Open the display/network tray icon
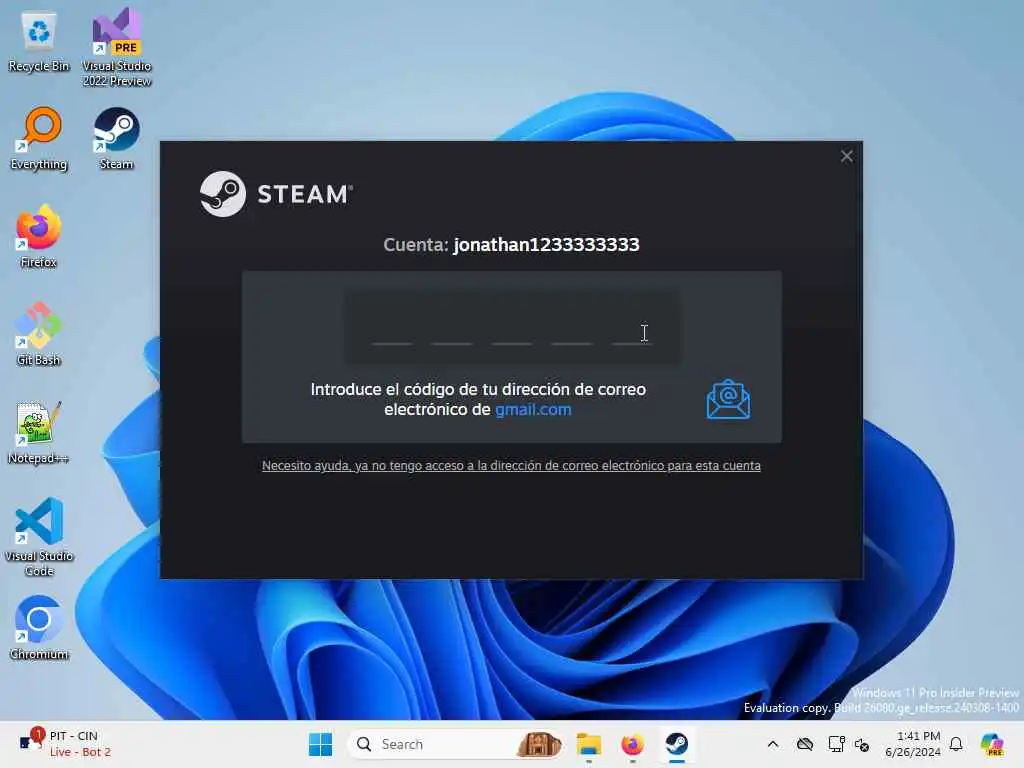Viewport: 1024px width, 768px height. click(x=836, y=744)
